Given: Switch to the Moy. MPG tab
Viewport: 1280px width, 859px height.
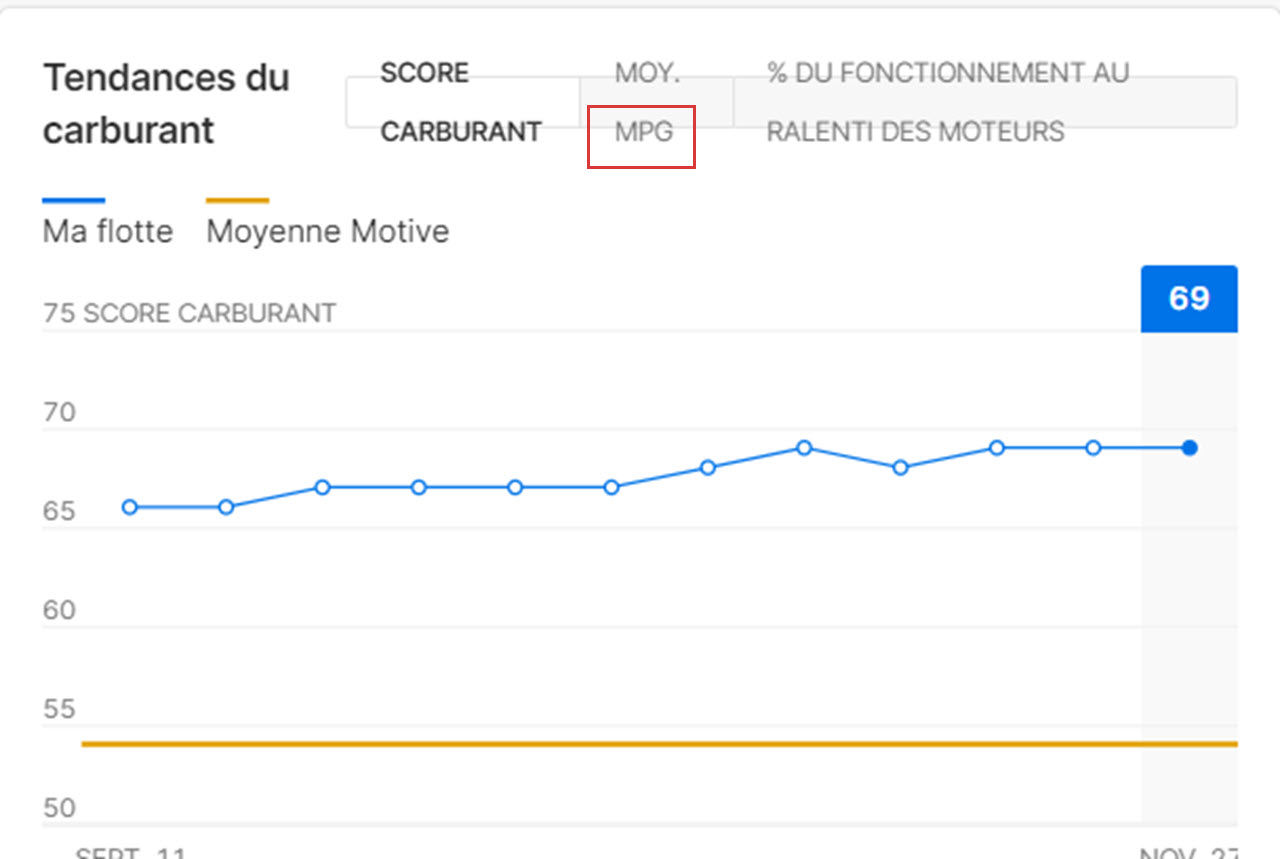Looking at the screenshot, I should (656, 102).
